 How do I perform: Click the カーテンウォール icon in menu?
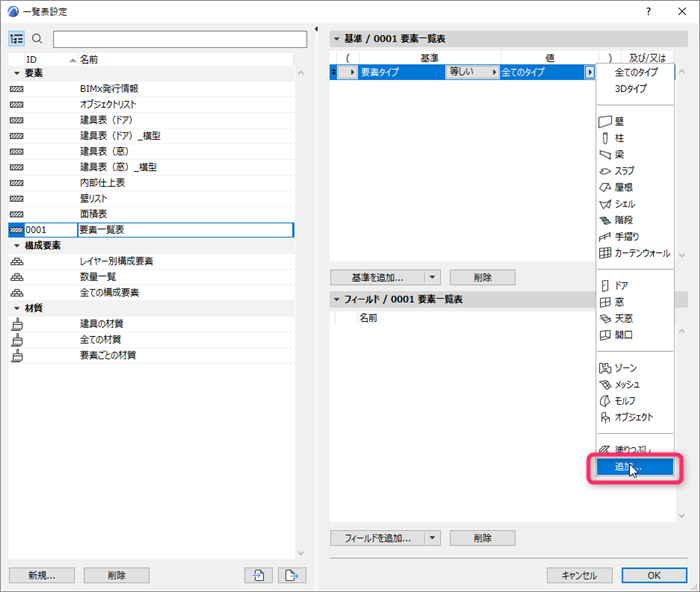(x=605, y=253)
